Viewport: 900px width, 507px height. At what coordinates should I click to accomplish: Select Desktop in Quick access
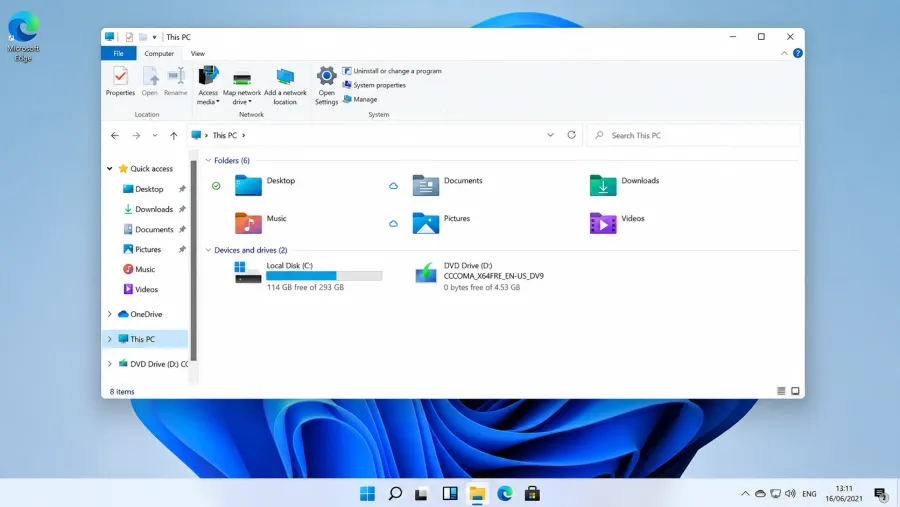(x=147, y=189)
